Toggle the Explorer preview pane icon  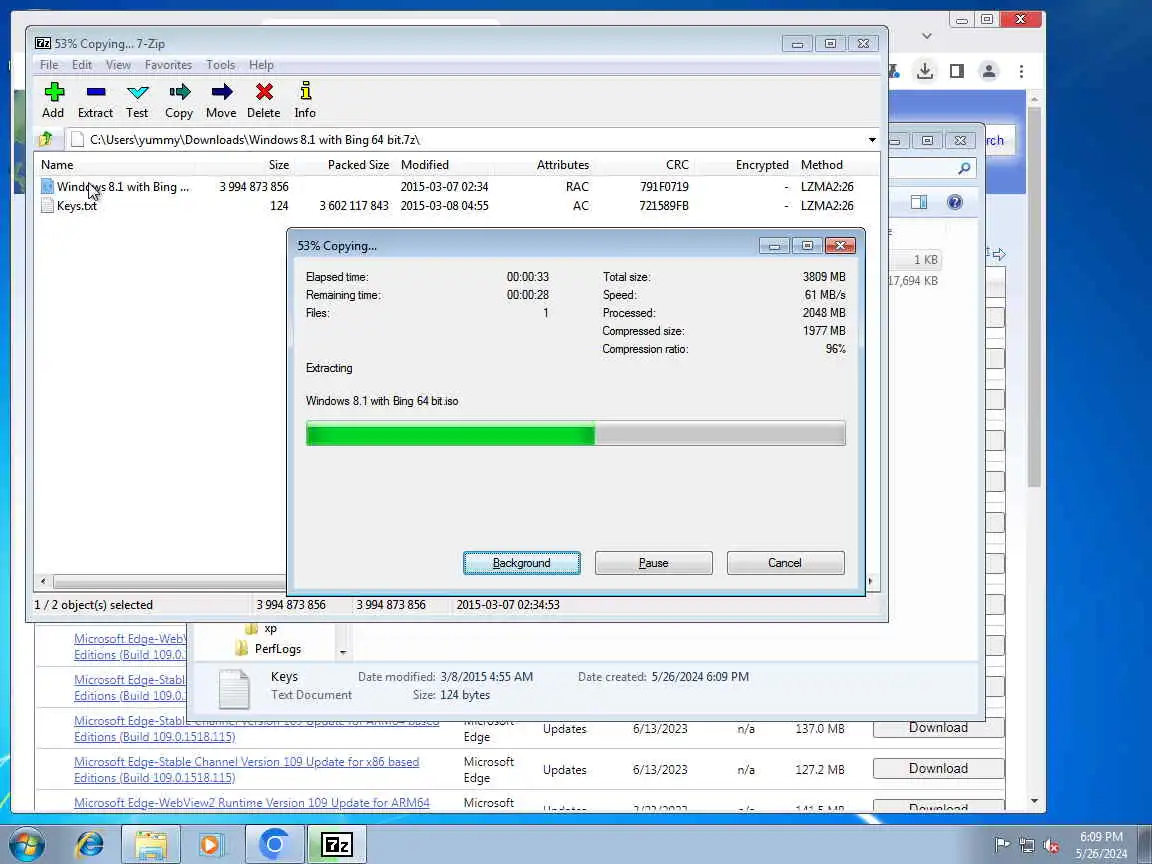click(918, 202)
